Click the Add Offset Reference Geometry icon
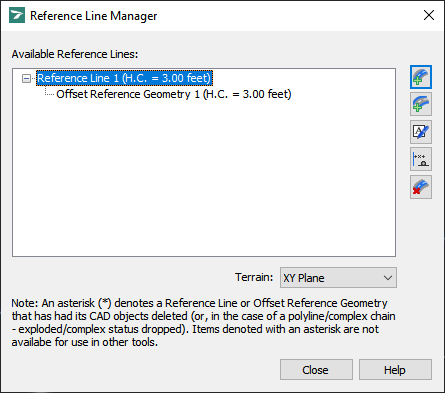Screen dimensions: 445x393 pyautogui.click(x=421, y=104)
